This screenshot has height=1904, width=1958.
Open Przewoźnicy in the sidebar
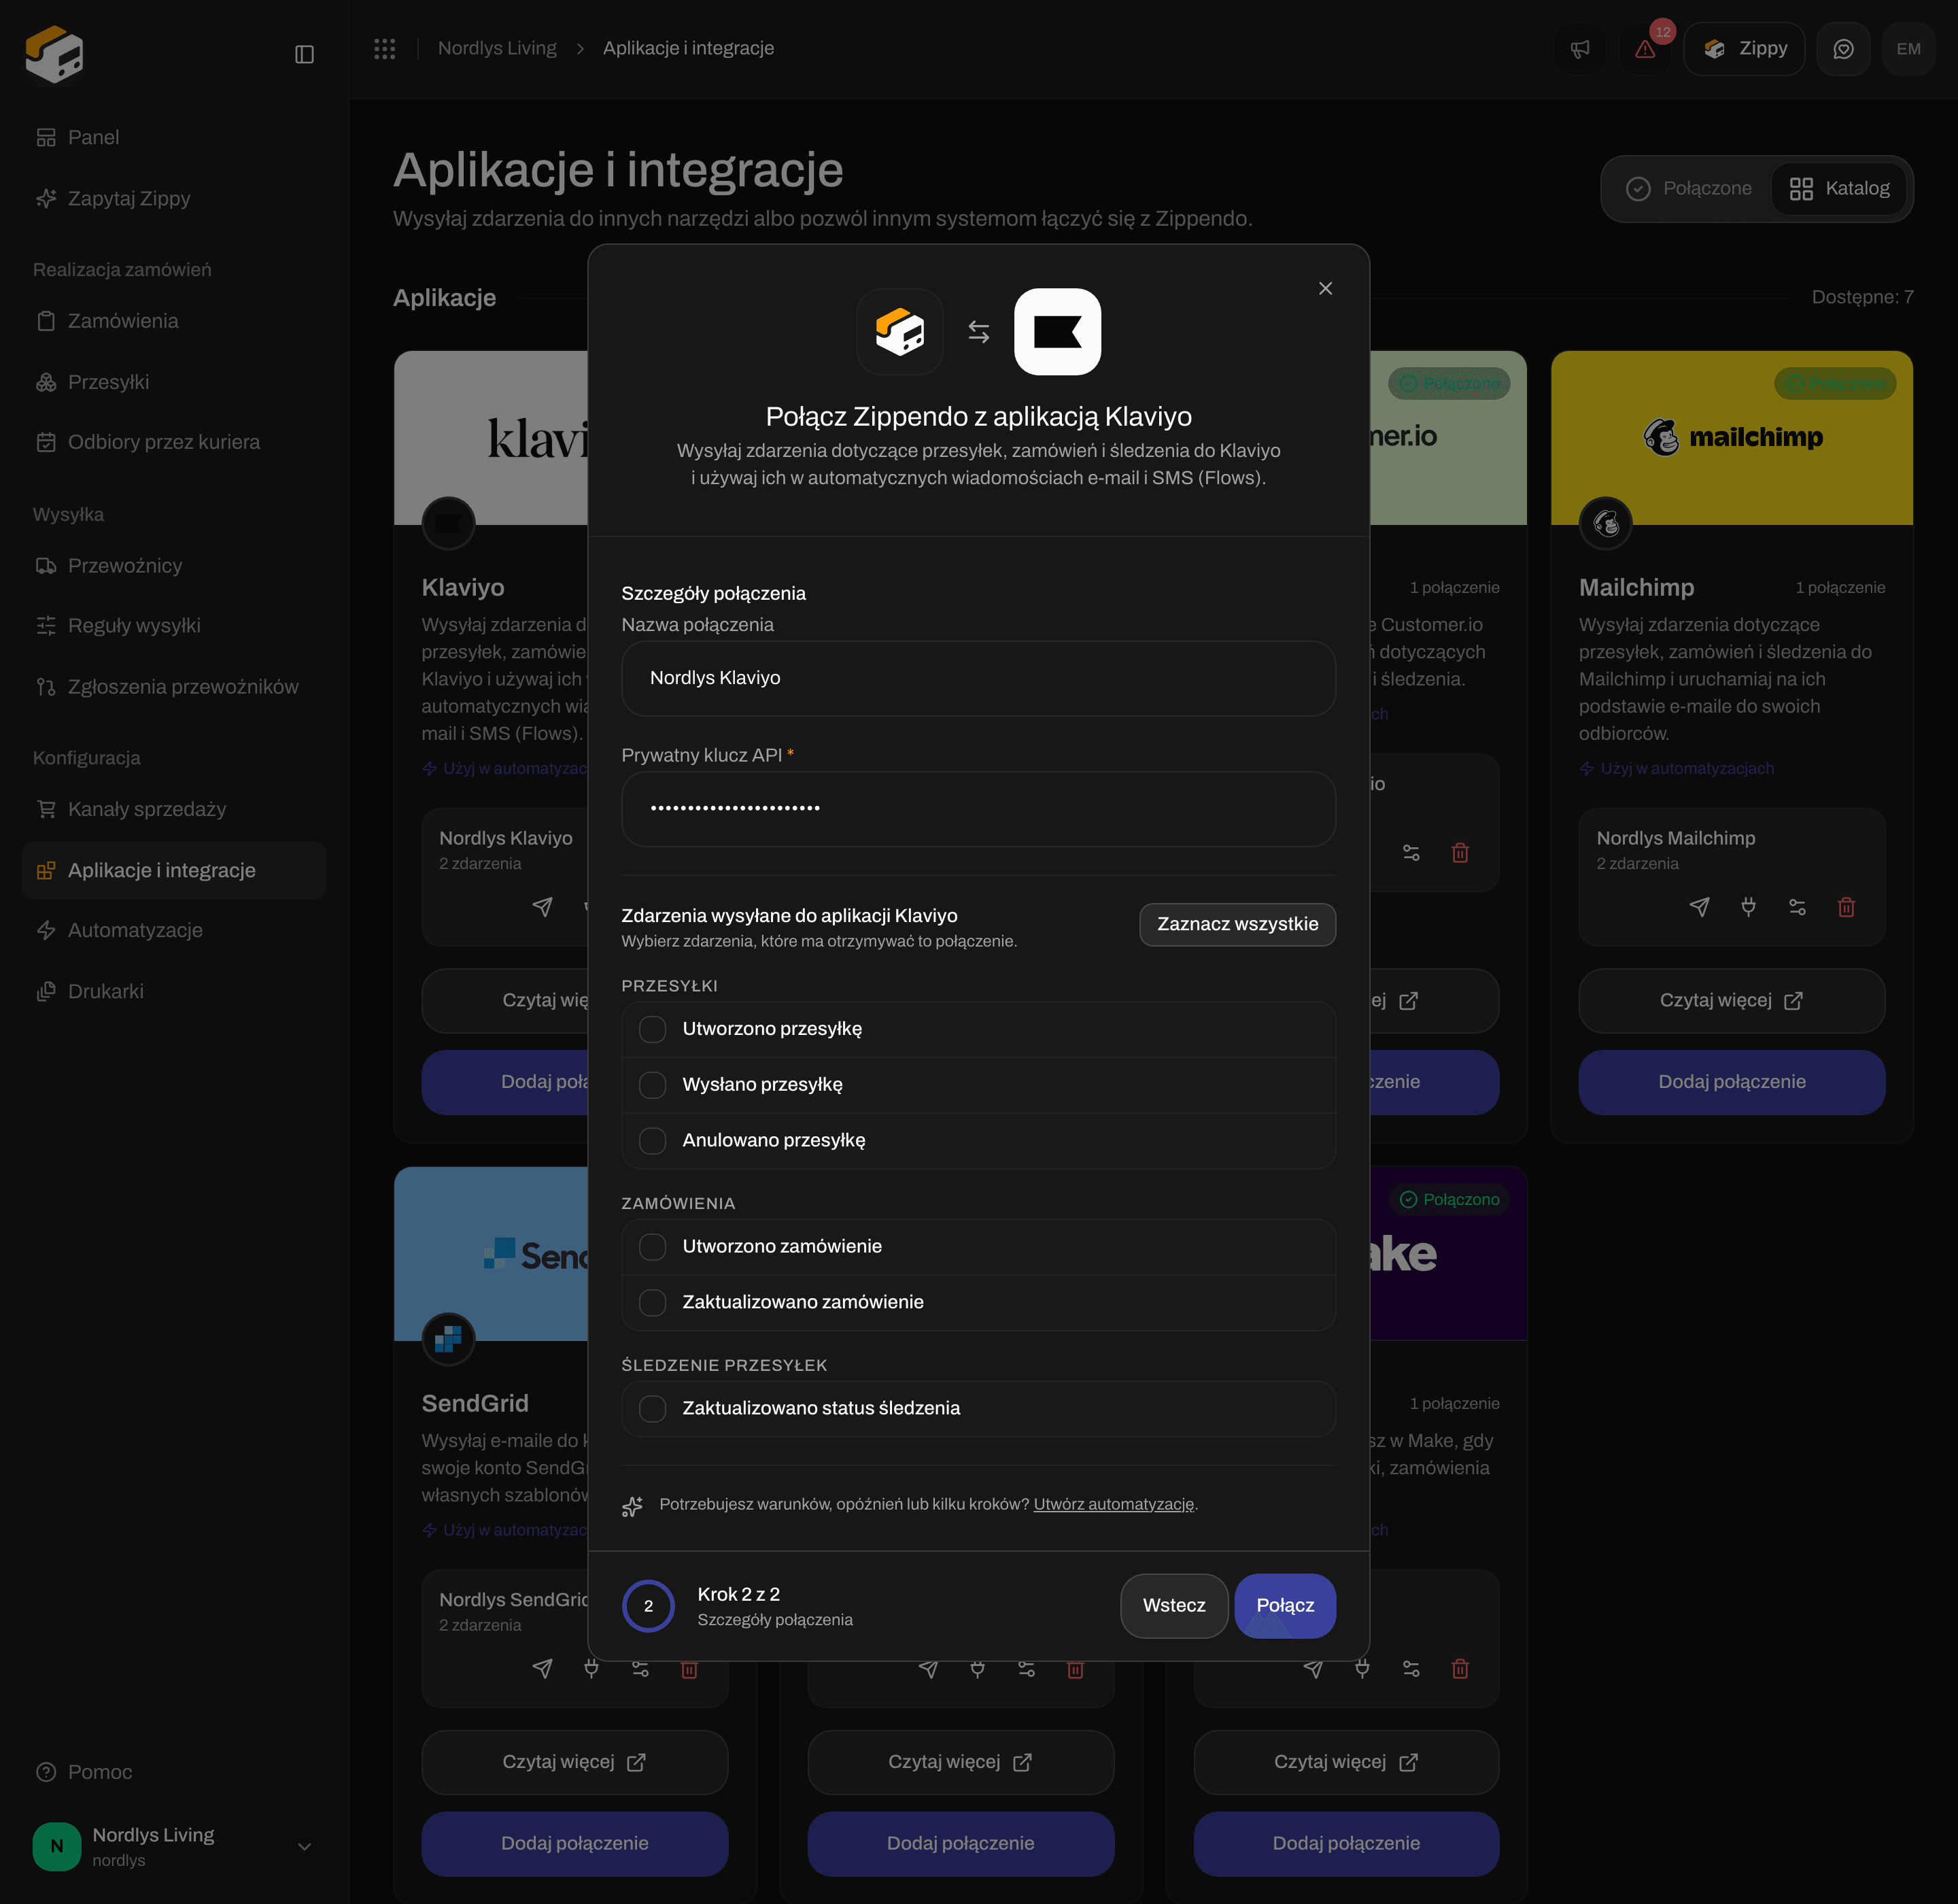[174, 565]
